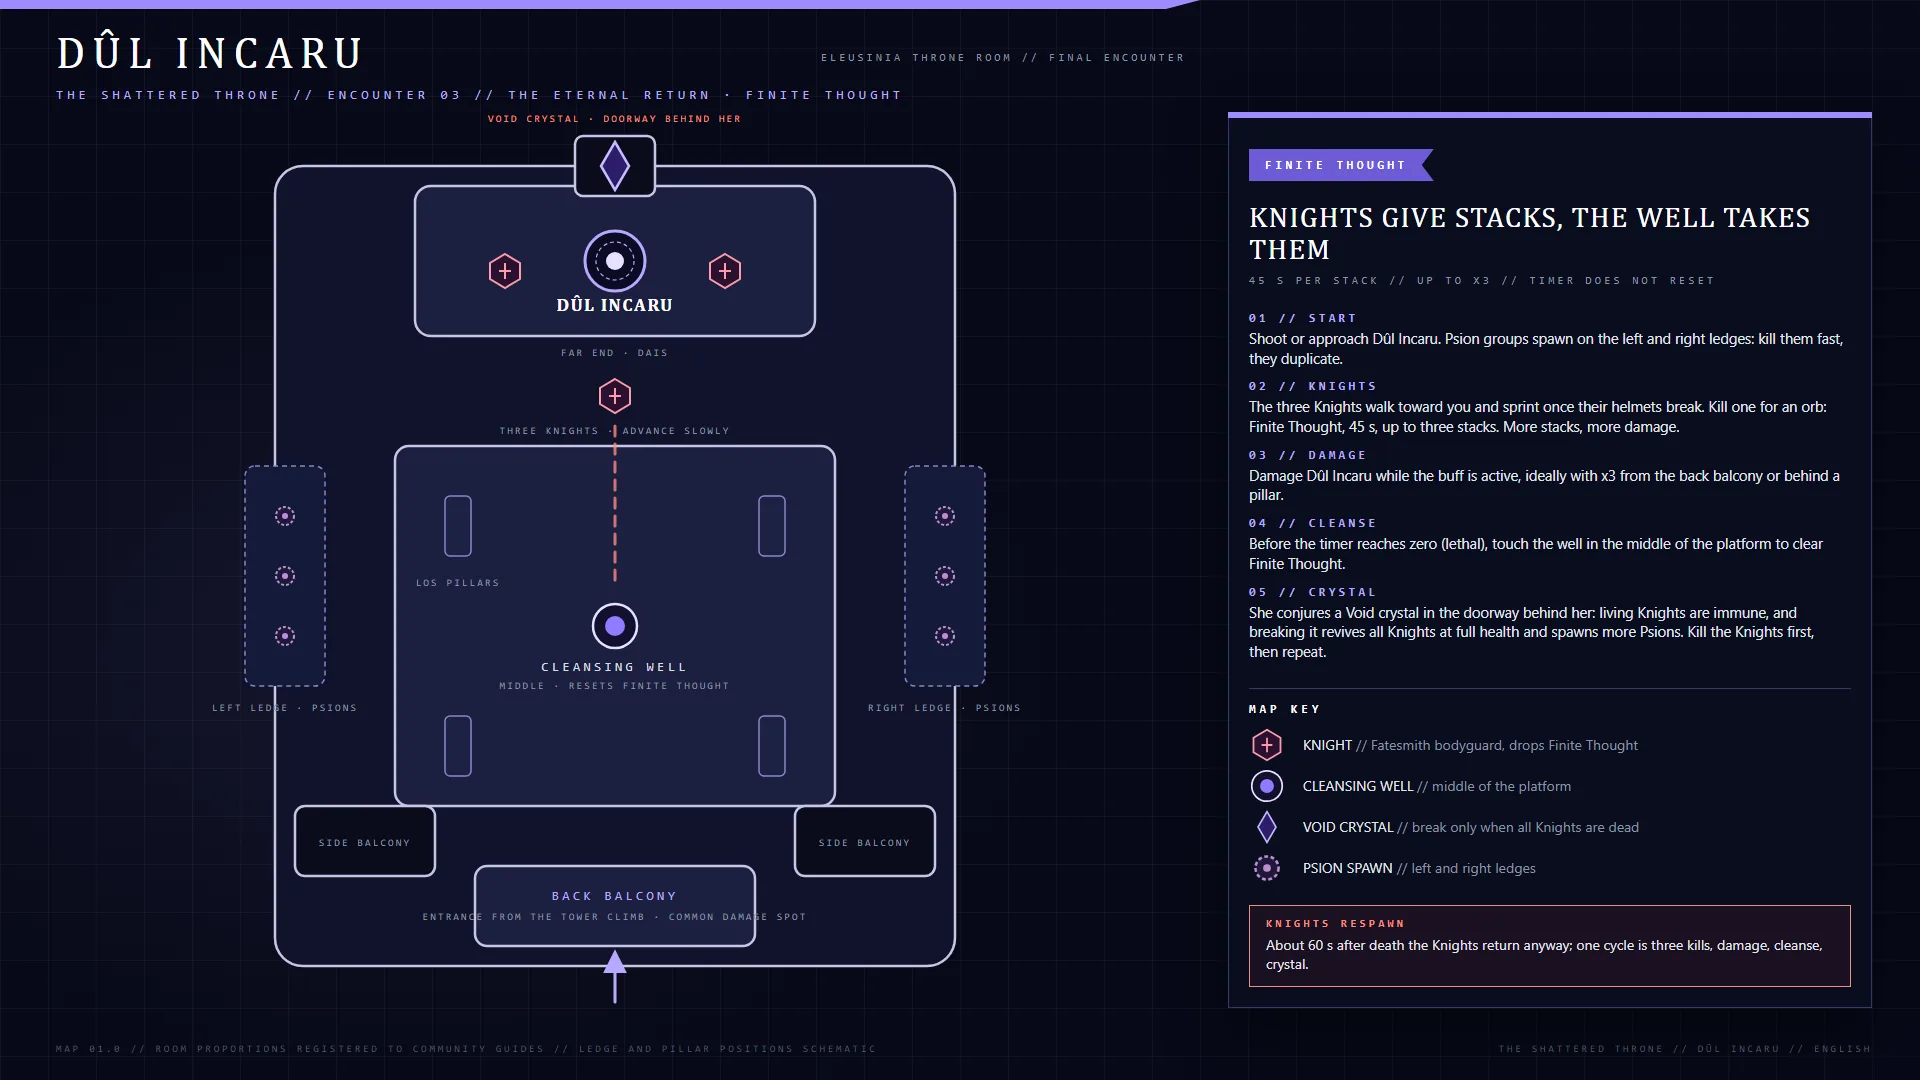Viewport: 1920px width, 1080px height.
Task: Click 'ELEUSINIA THRONE ROOM // FINAL ENCOUNTER' header text
Action: [1002, 58]
